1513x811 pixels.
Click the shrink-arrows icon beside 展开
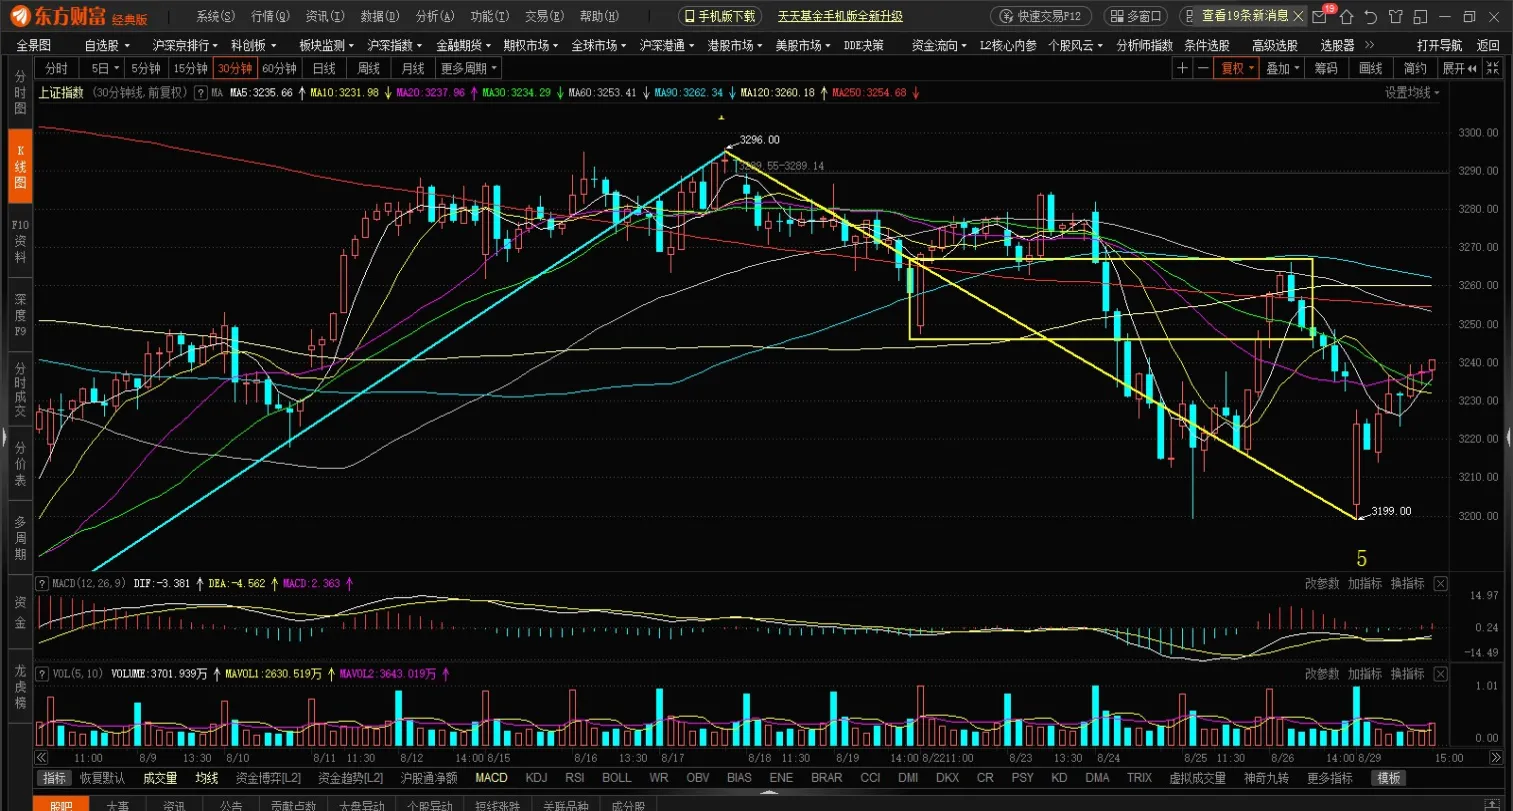[1492, 68]
